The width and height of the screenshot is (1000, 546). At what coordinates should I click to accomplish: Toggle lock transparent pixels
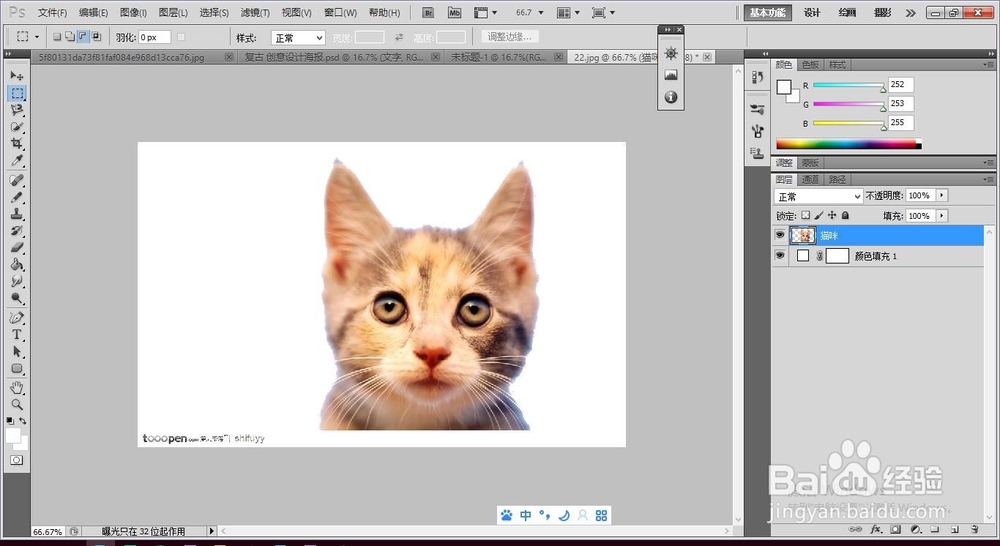[x=805, y=216]
